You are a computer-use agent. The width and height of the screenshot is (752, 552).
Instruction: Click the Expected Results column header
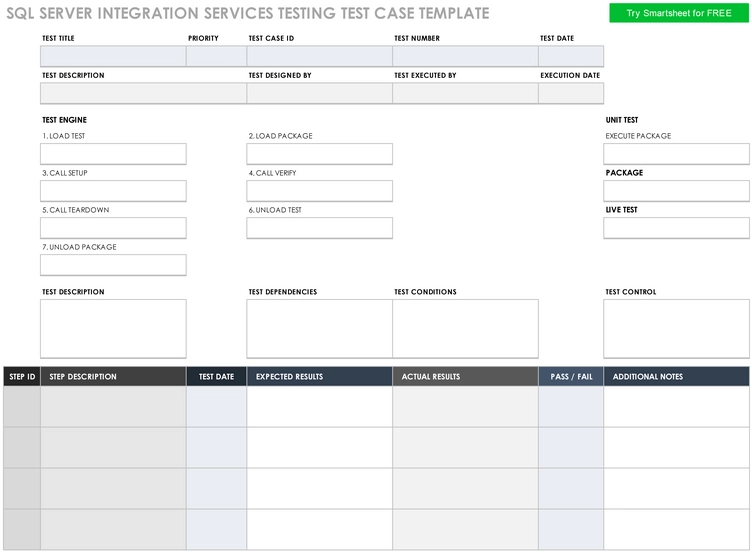point(319,376)
